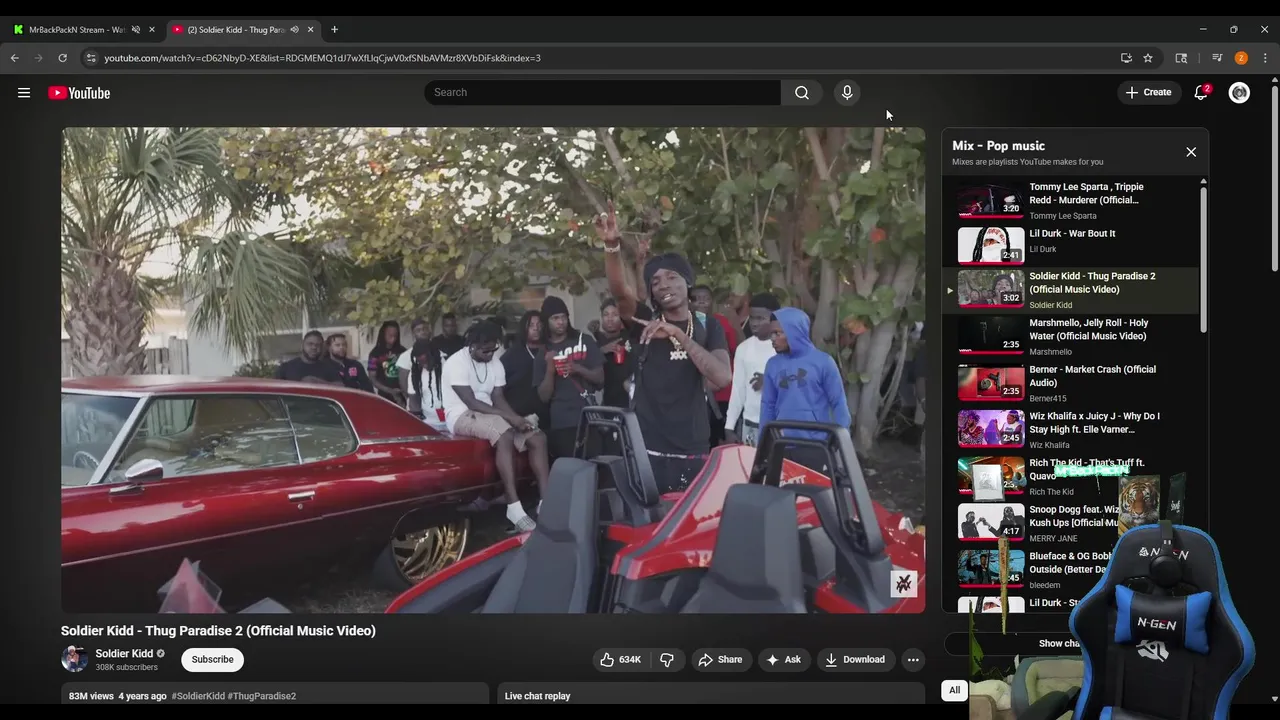Image resolution: width=1280 pixels, height=720 pixels.
Task: Focus the YouTube search field
Action: click(x=603, y=93)
